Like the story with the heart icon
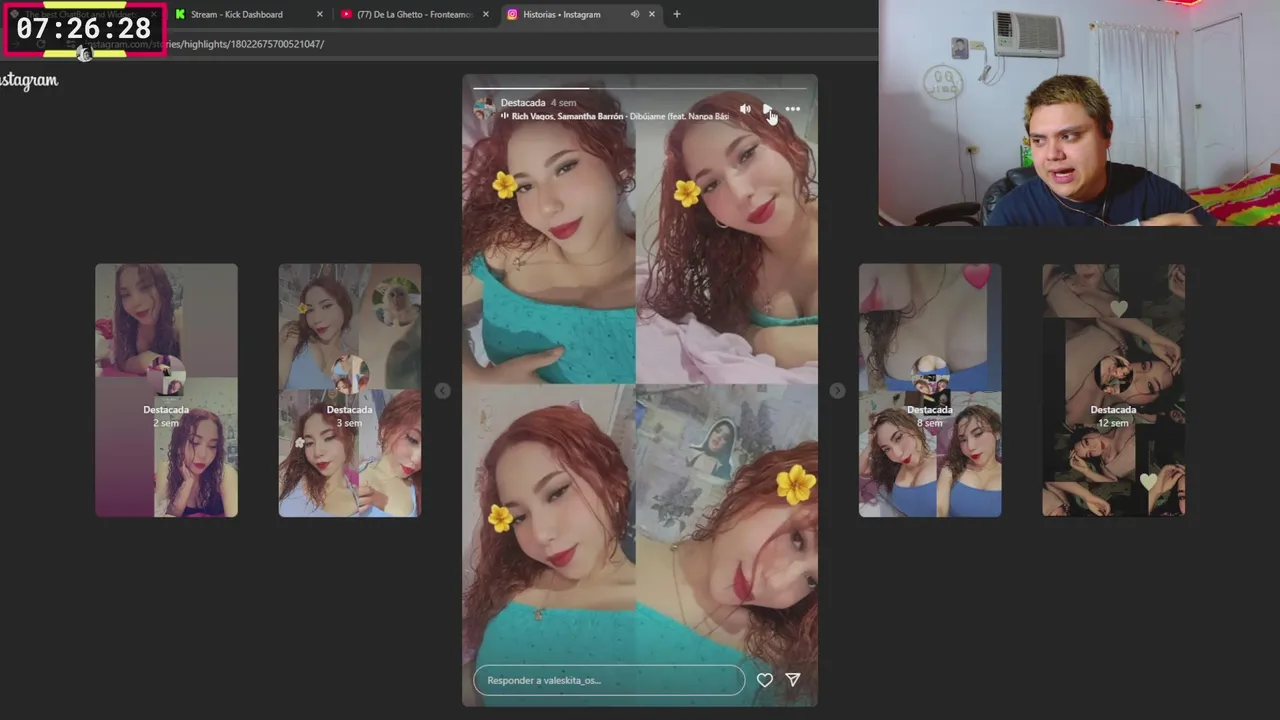This screenshot has height=720, width=1280. (764, 680)
